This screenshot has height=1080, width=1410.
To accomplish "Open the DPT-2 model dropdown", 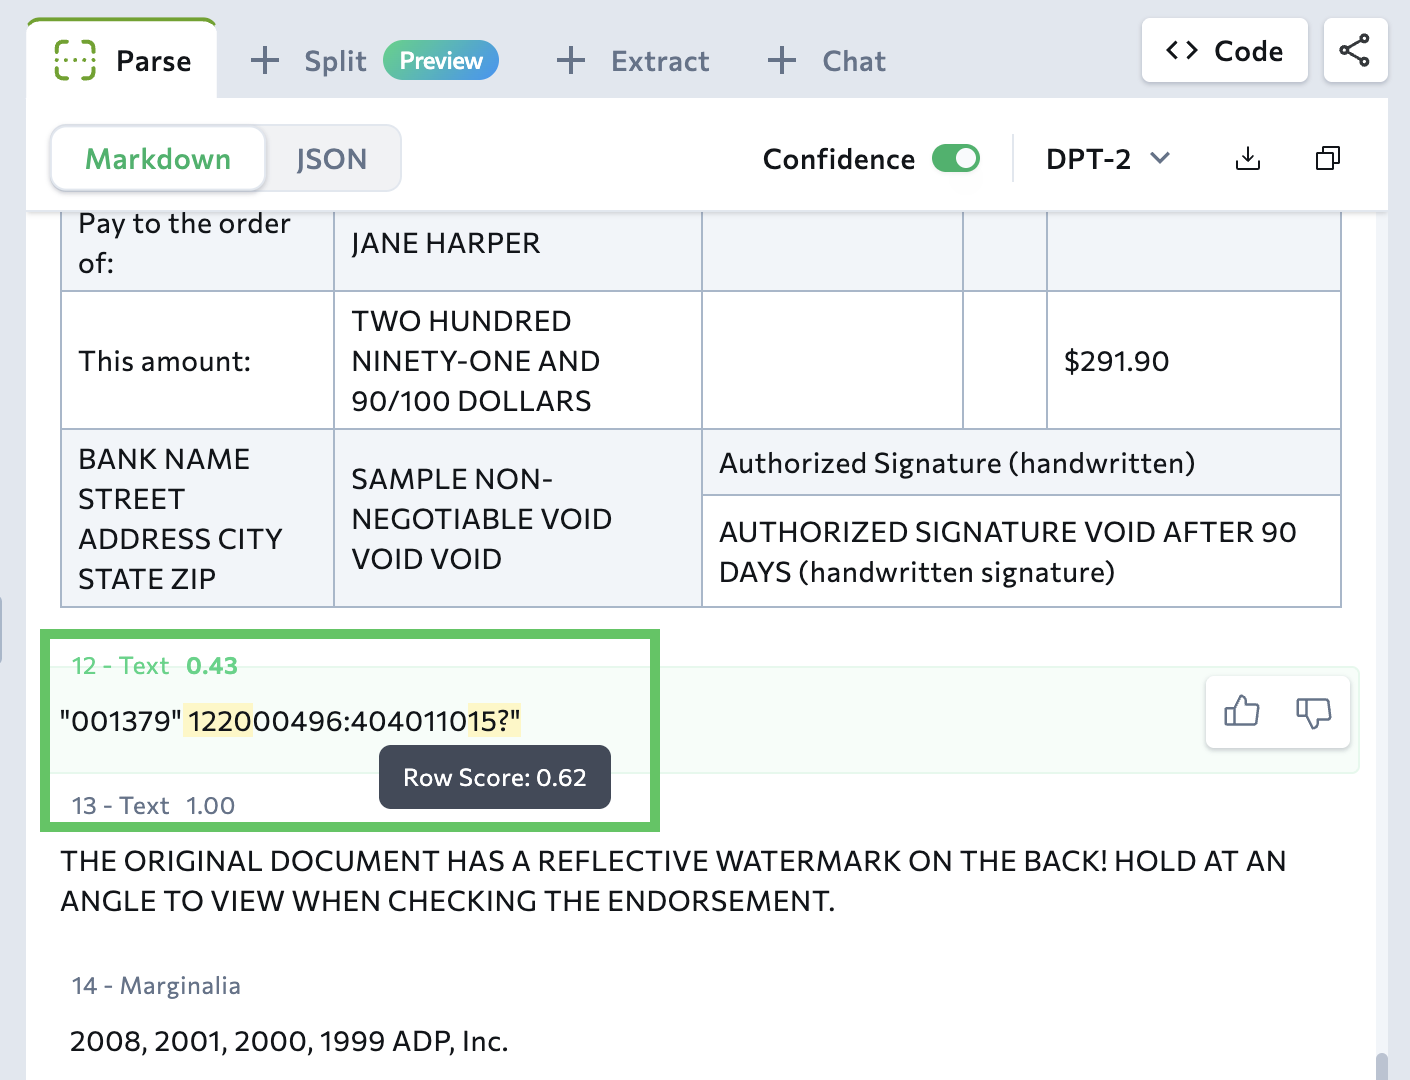I will point(1108,158).
